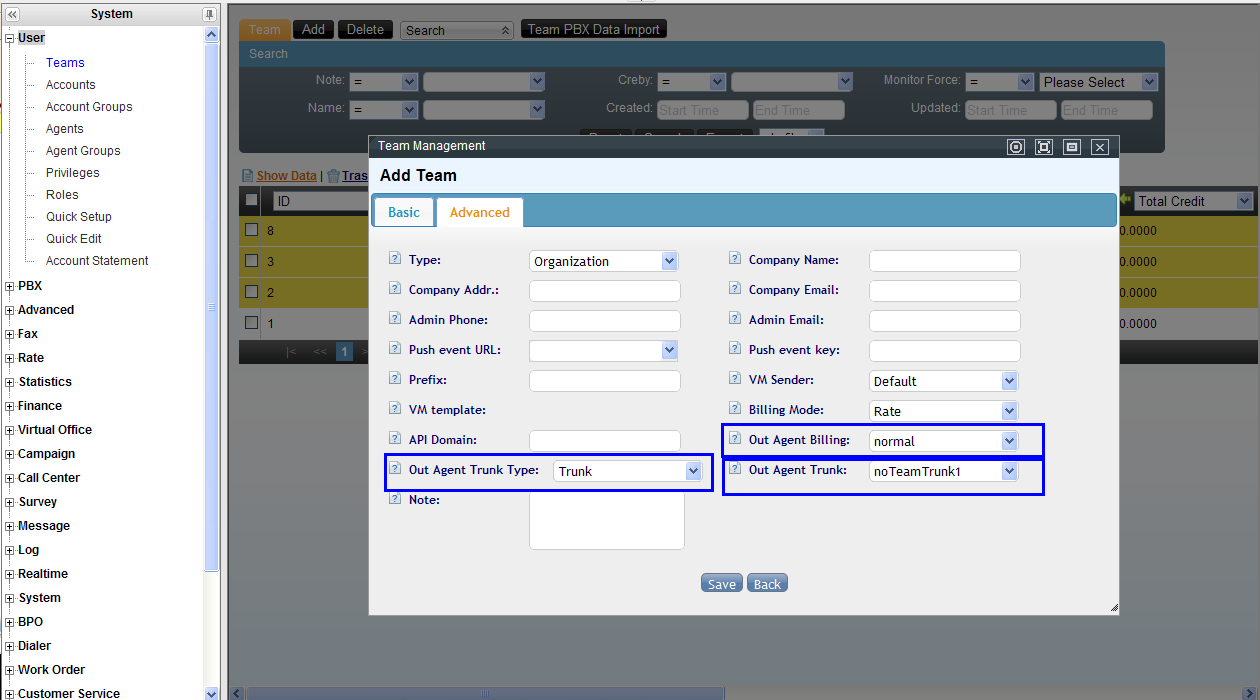
Task: Check the checkbox for row ID 8
Action: click(252, 230)
